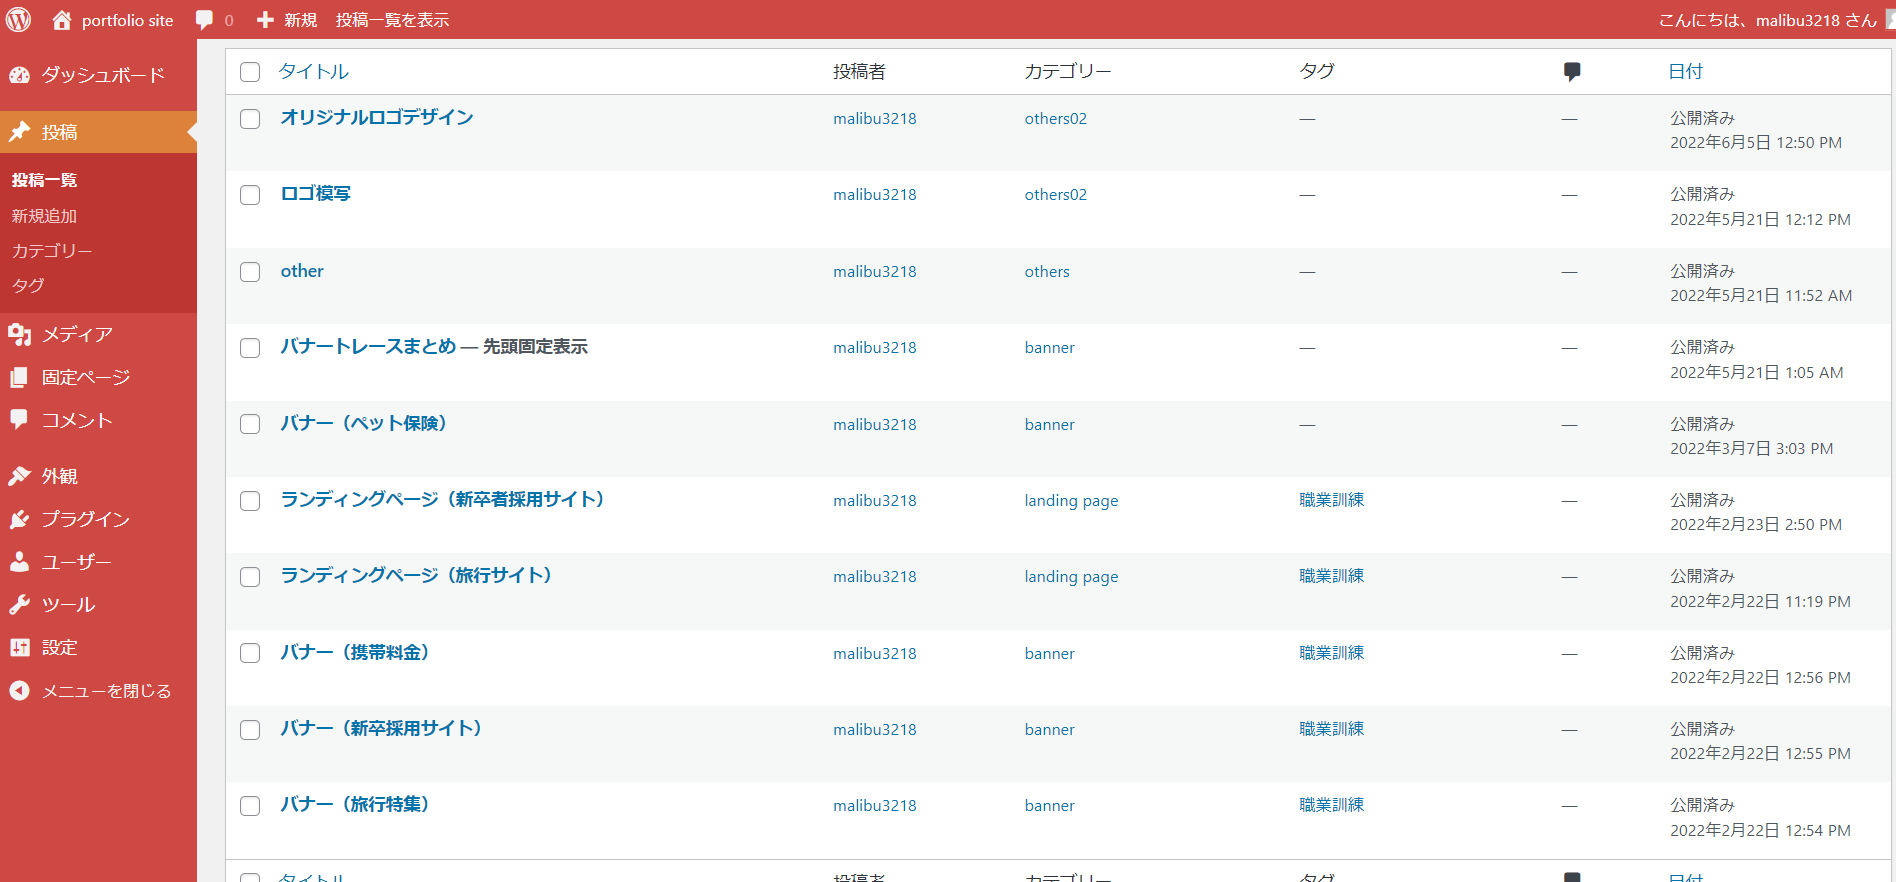Open the post バナー（新卒採用サイト）
The image size is (1896, 882).
pos(381,728)
